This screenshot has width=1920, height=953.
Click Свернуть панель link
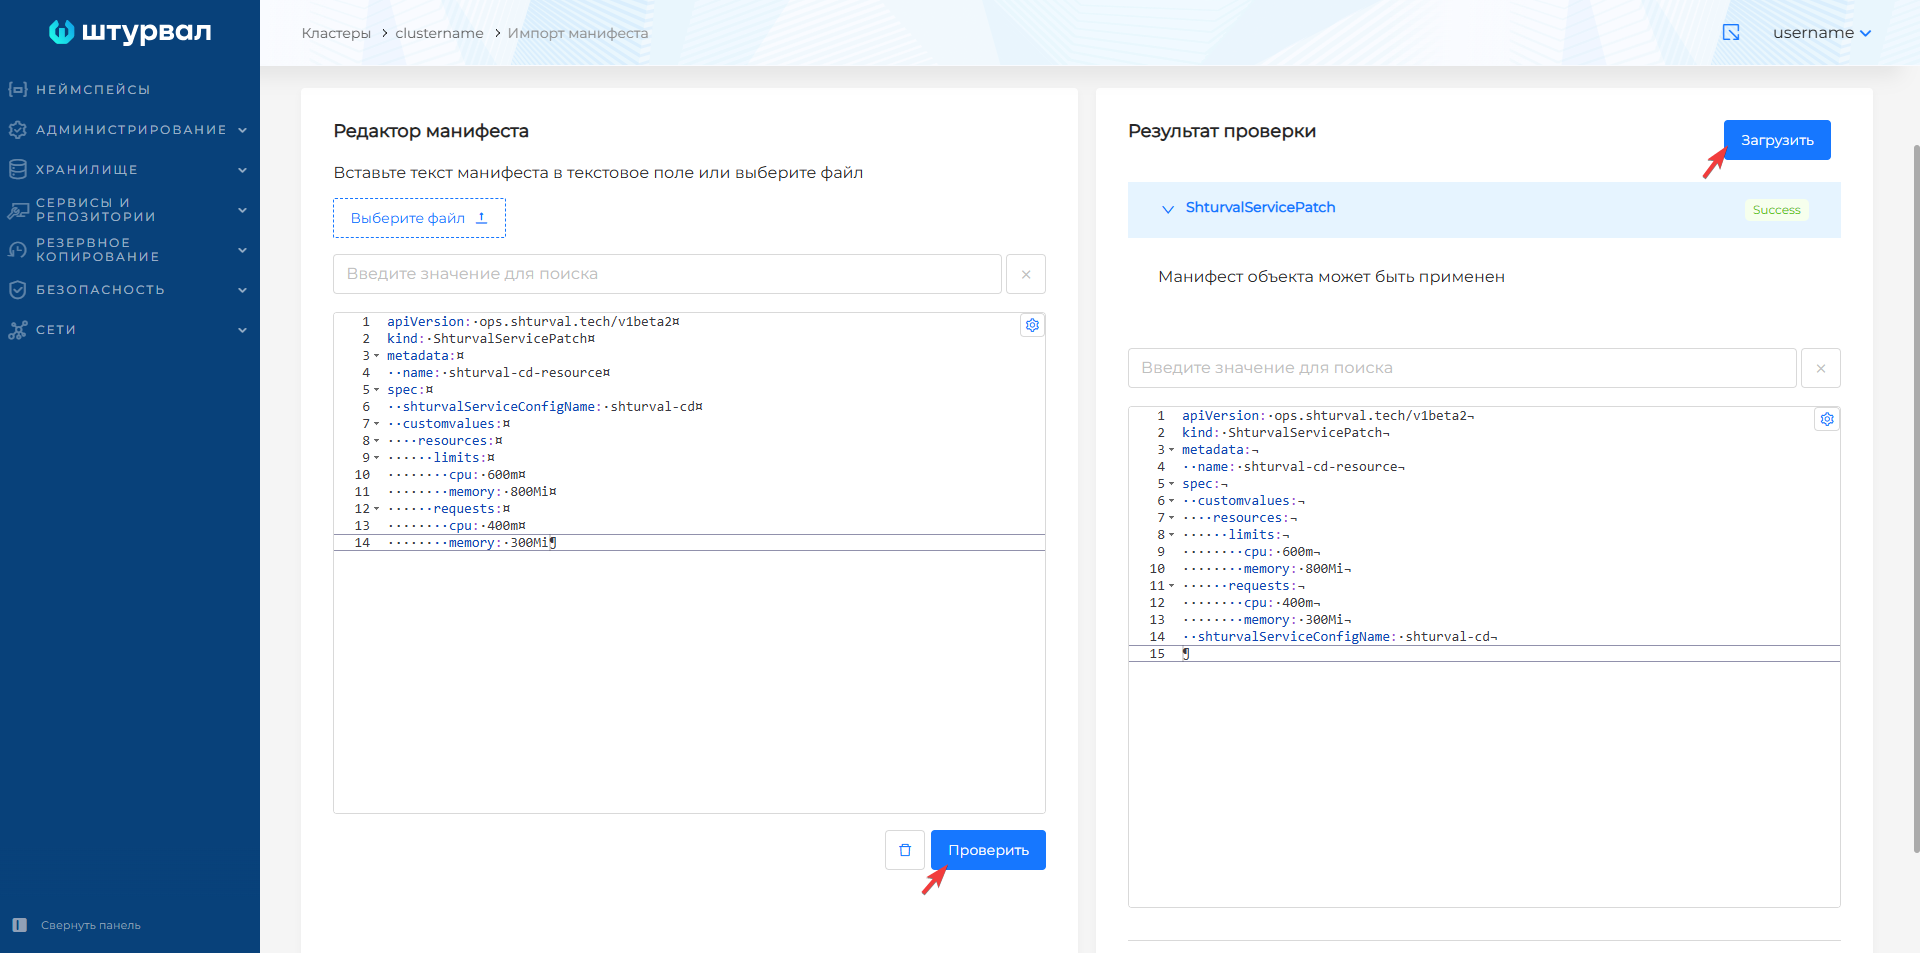pyautogui.click(x=91, y=925)
